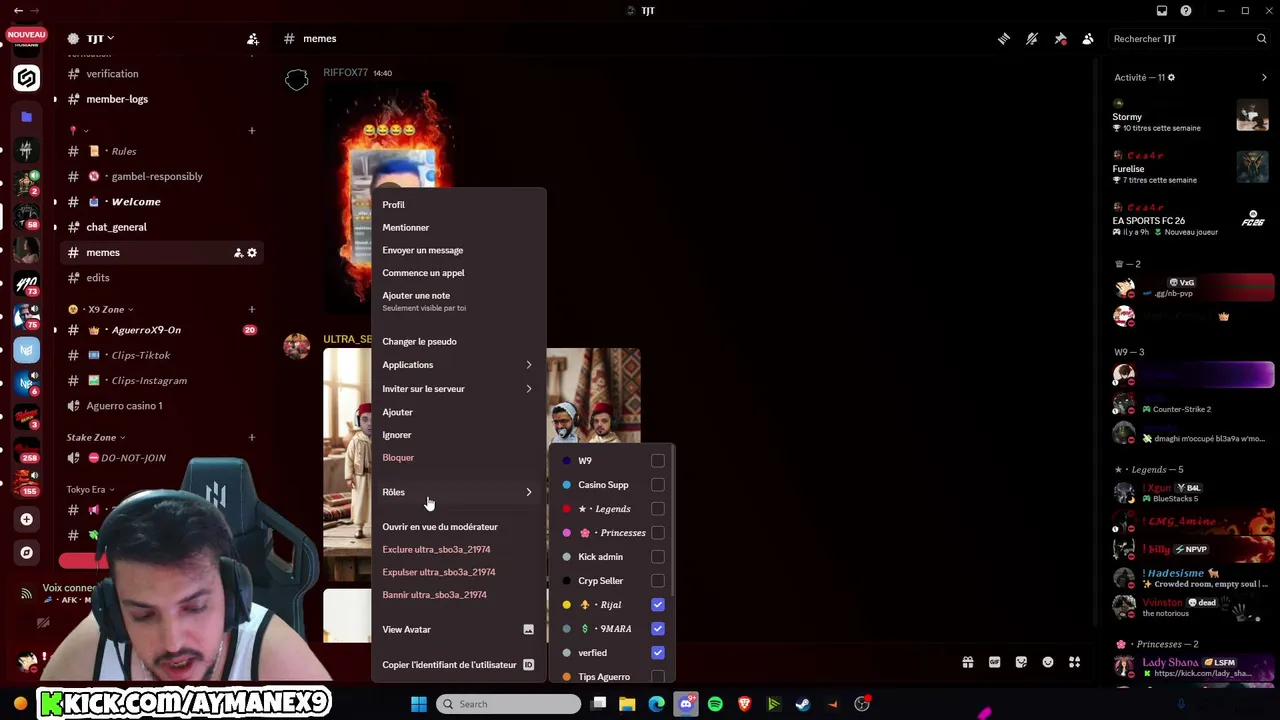Toggle the member list icon
The image size is (1280, 720).
[1088, 39]
